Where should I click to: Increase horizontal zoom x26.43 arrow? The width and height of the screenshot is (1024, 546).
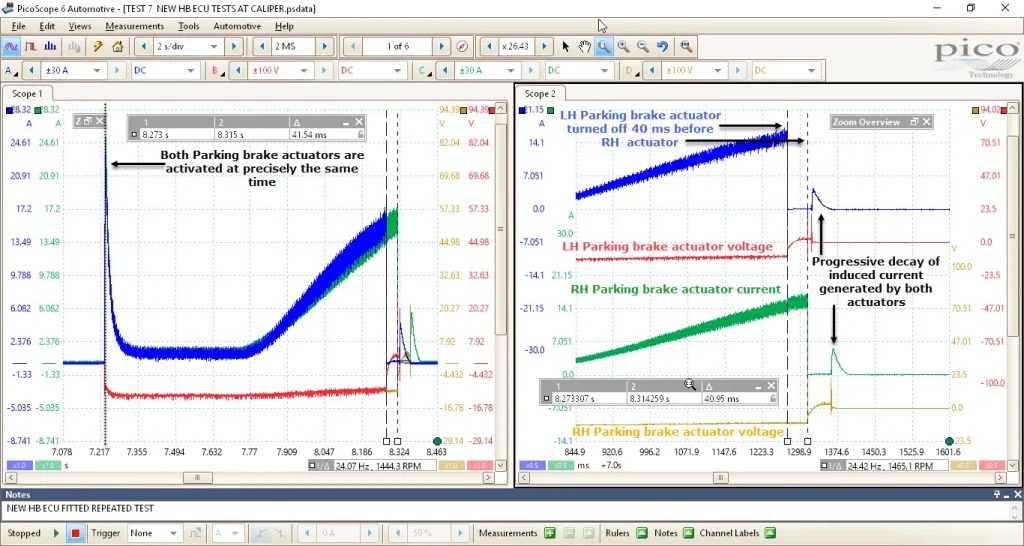(545, 46)
